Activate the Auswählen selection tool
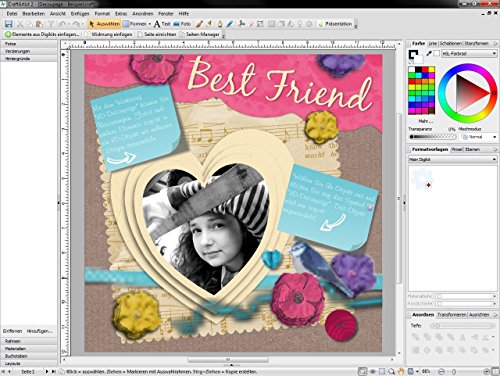This screenshot has height=376, width=500. (105, 24)
